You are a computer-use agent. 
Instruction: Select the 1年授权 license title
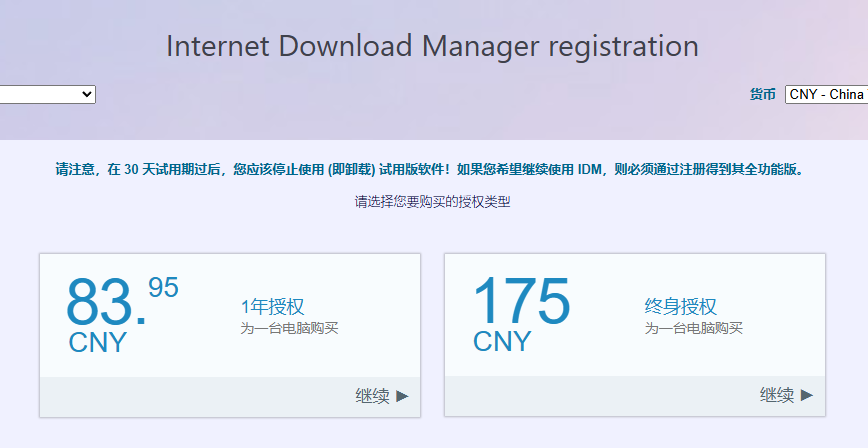click(x=272, y=307)
